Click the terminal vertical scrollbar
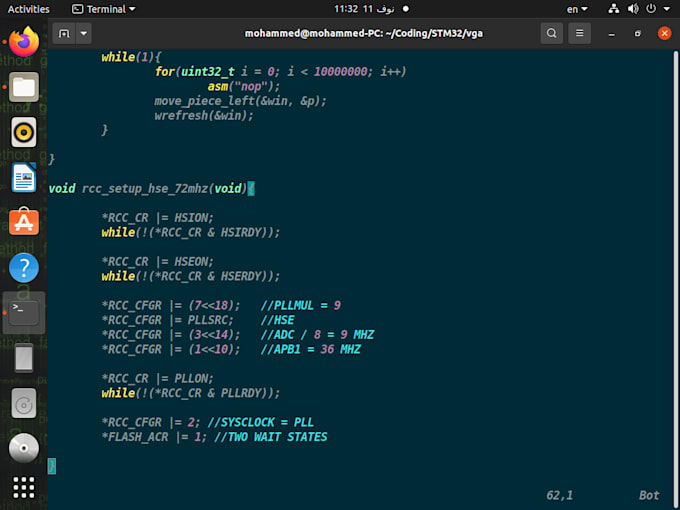Screen dimensions: 680x510 pyautogui.click(x=676, y=278)
